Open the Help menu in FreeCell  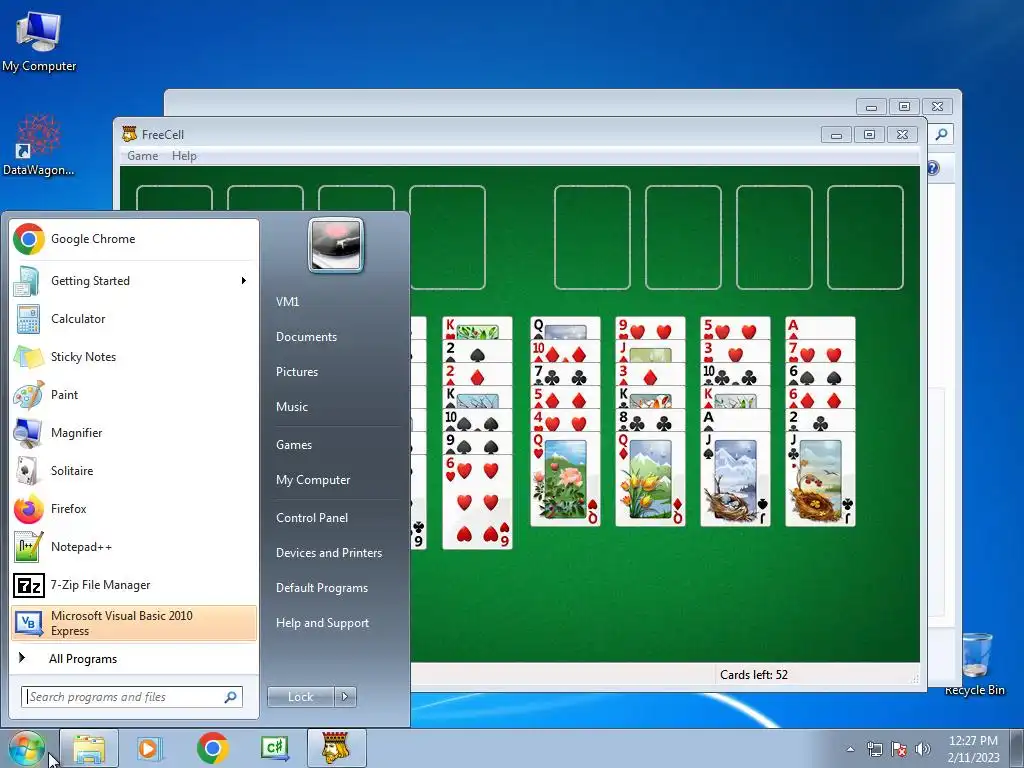184,156
